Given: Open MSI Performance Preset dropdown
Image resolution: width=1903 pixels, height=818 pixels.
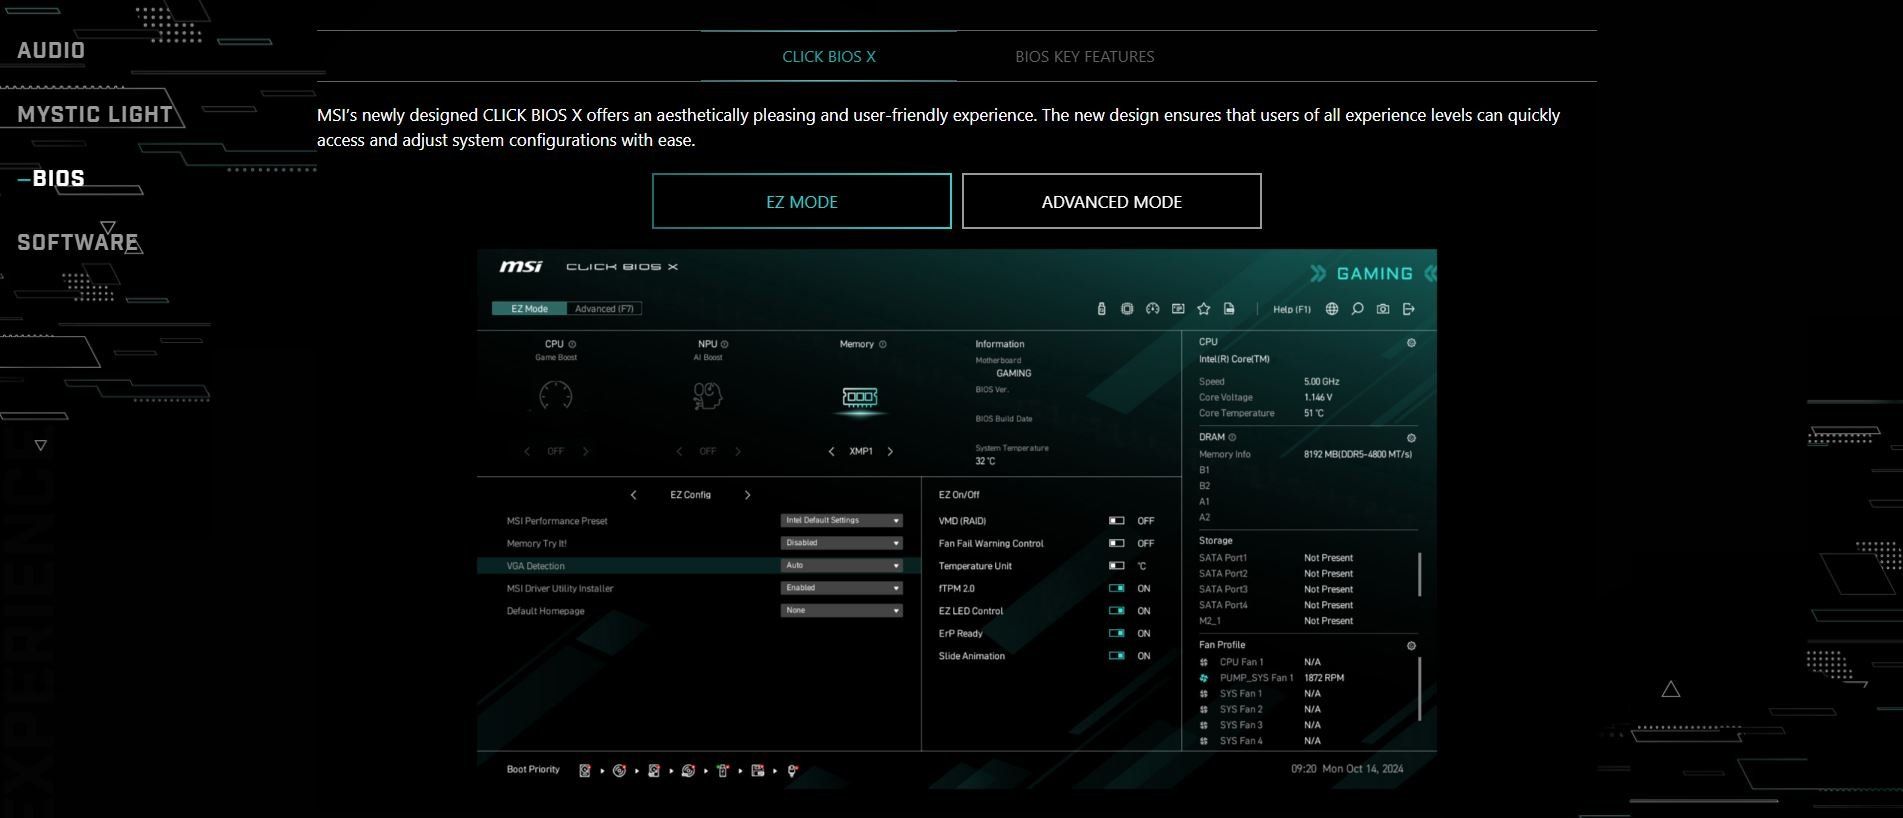Looking at the screenshot, I should point(841,520).
